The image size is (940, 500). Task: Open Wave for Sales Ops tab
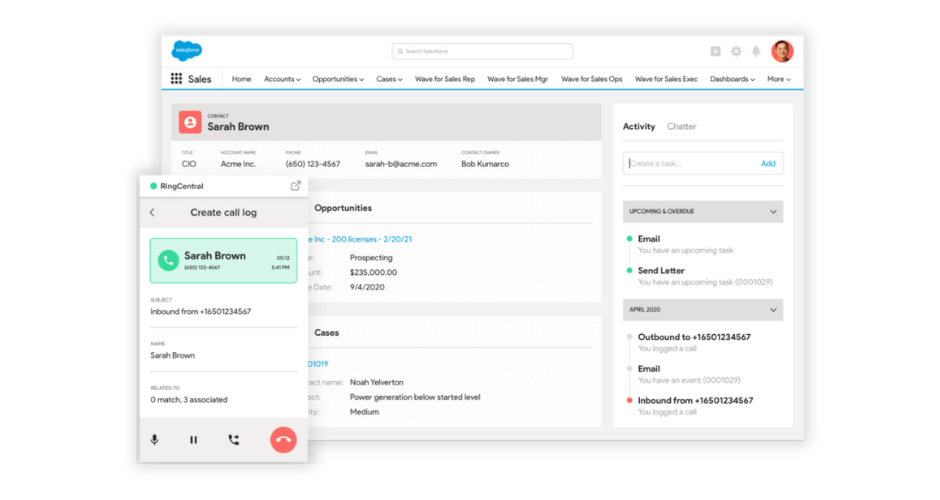pyautogui.click(x=592, y=79)
